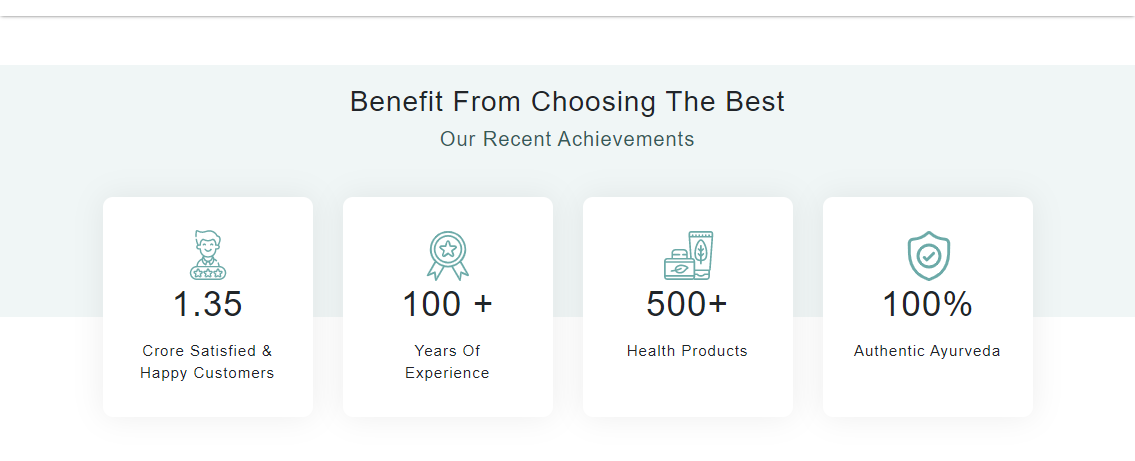
Task: Click the shield checkmark icon
Action: tap(928, 256)
